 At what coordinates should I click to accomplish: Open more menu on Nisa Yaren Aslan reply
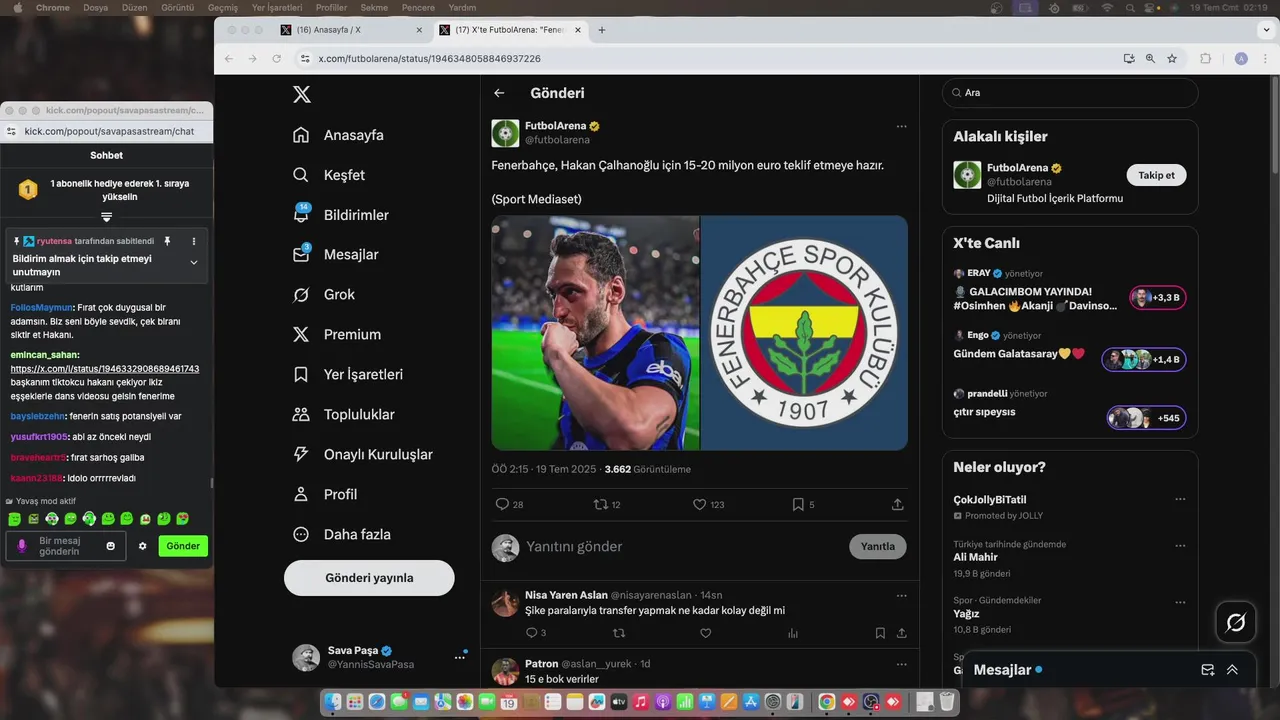coord(901,595)
